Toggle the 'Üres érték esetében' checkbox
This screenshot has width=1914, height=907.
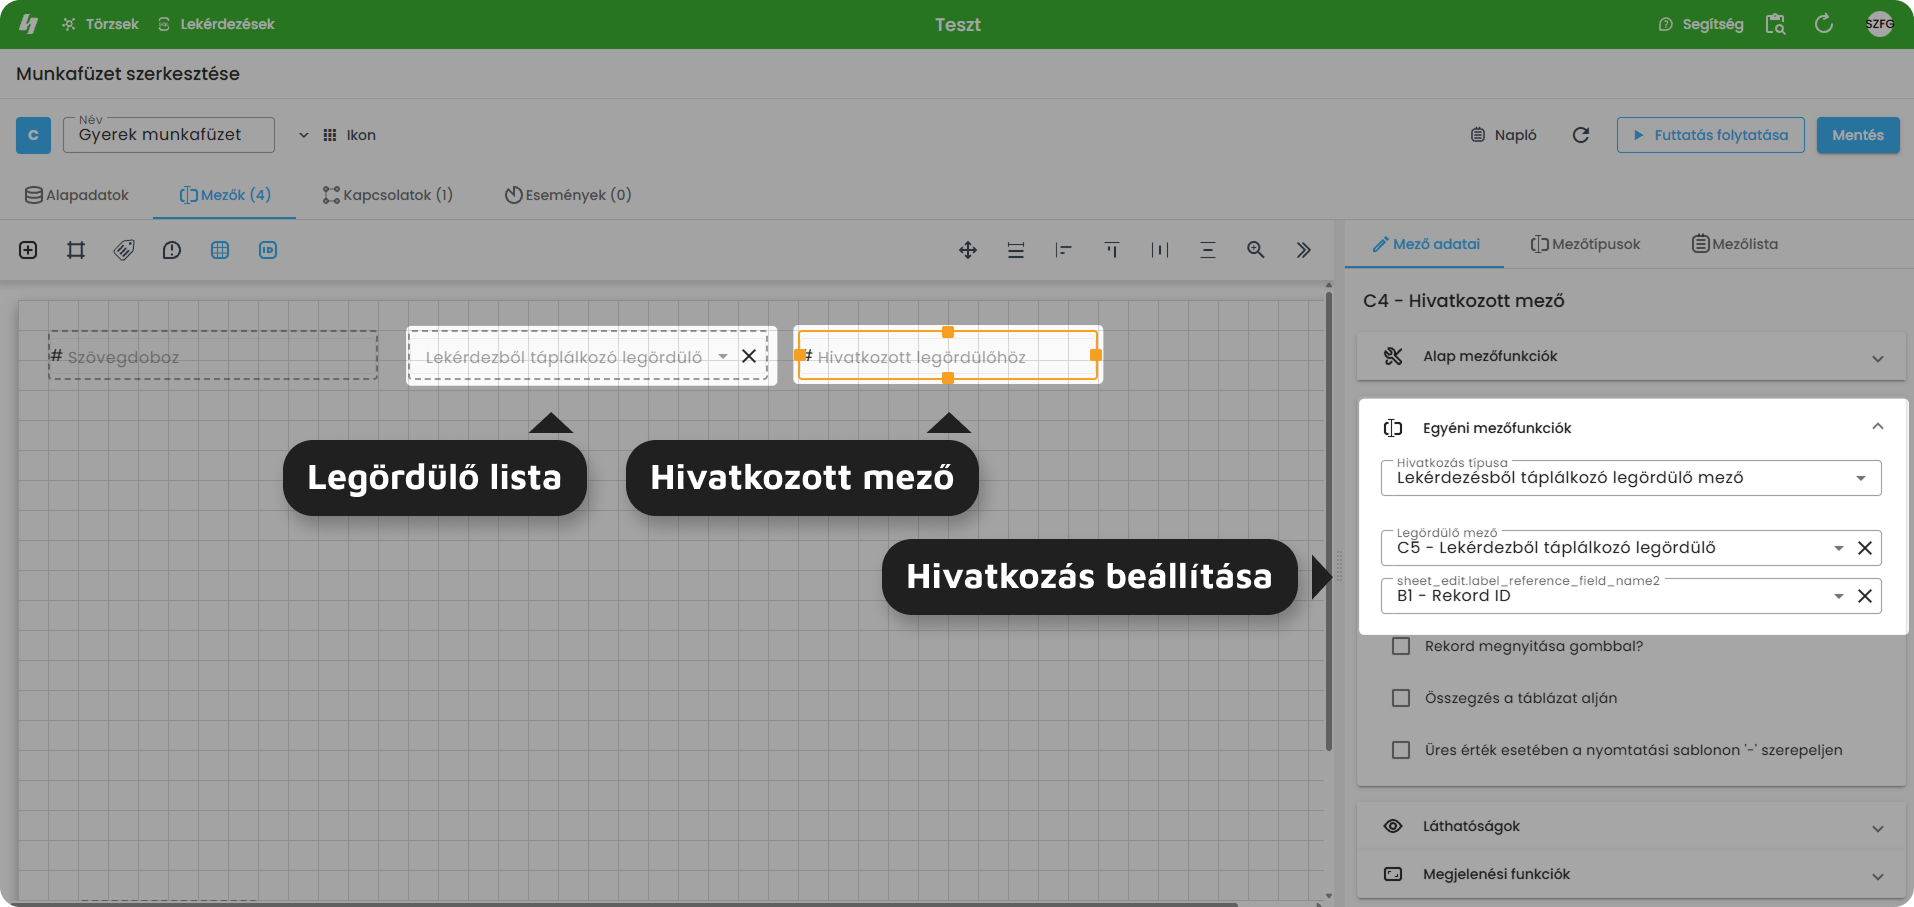pyautogui.click(x=1401, y=750)
